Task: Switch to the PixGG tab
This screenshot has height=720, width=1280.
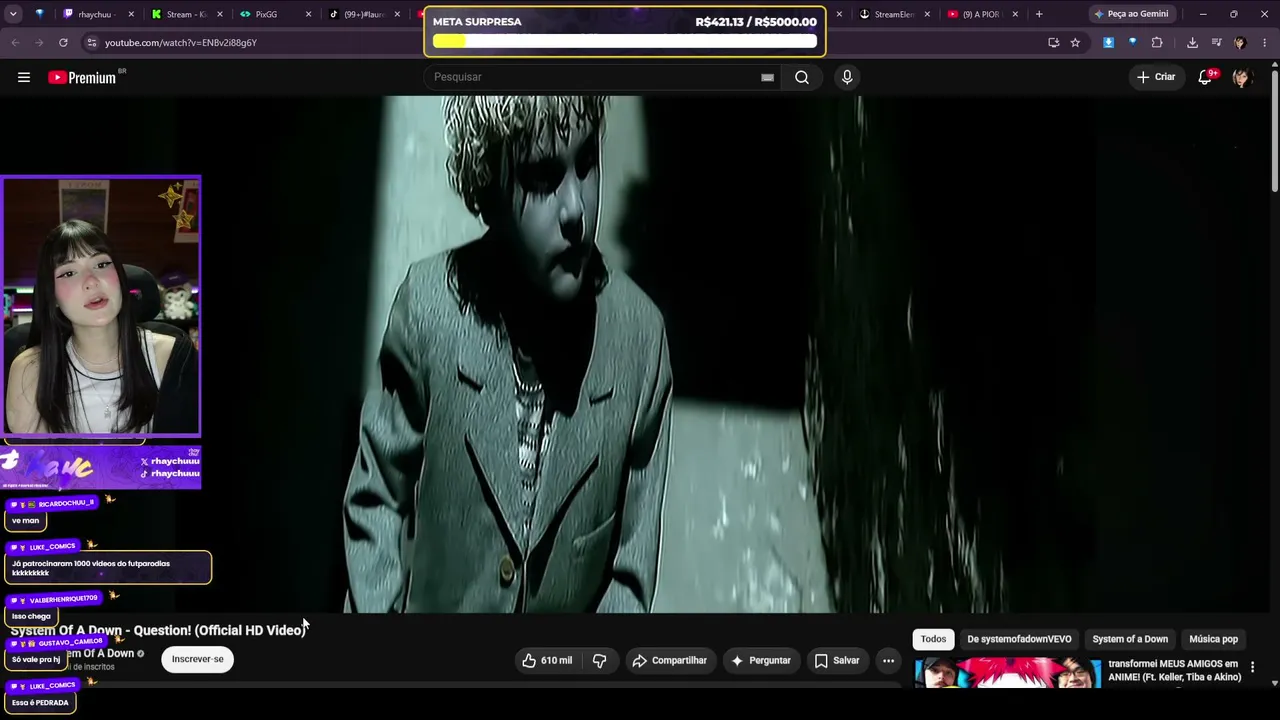Action: tap(276, 14)
